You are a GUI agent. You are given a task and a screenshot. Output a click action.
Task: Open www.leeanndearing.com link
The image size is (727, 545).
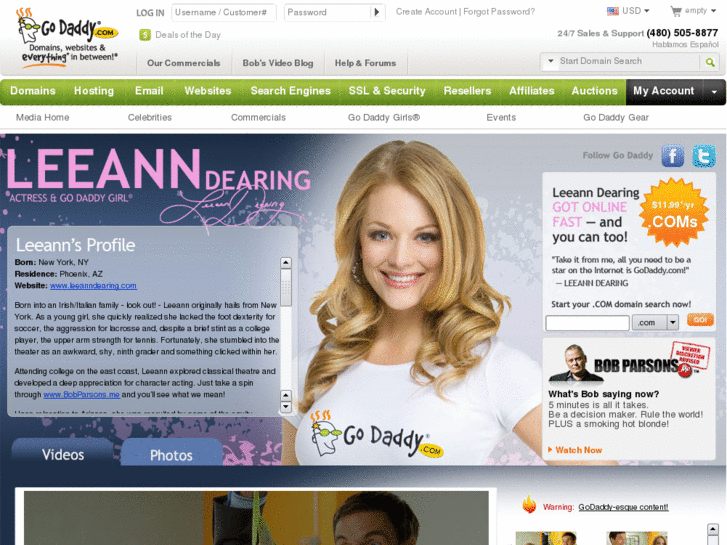pos(93,286)
